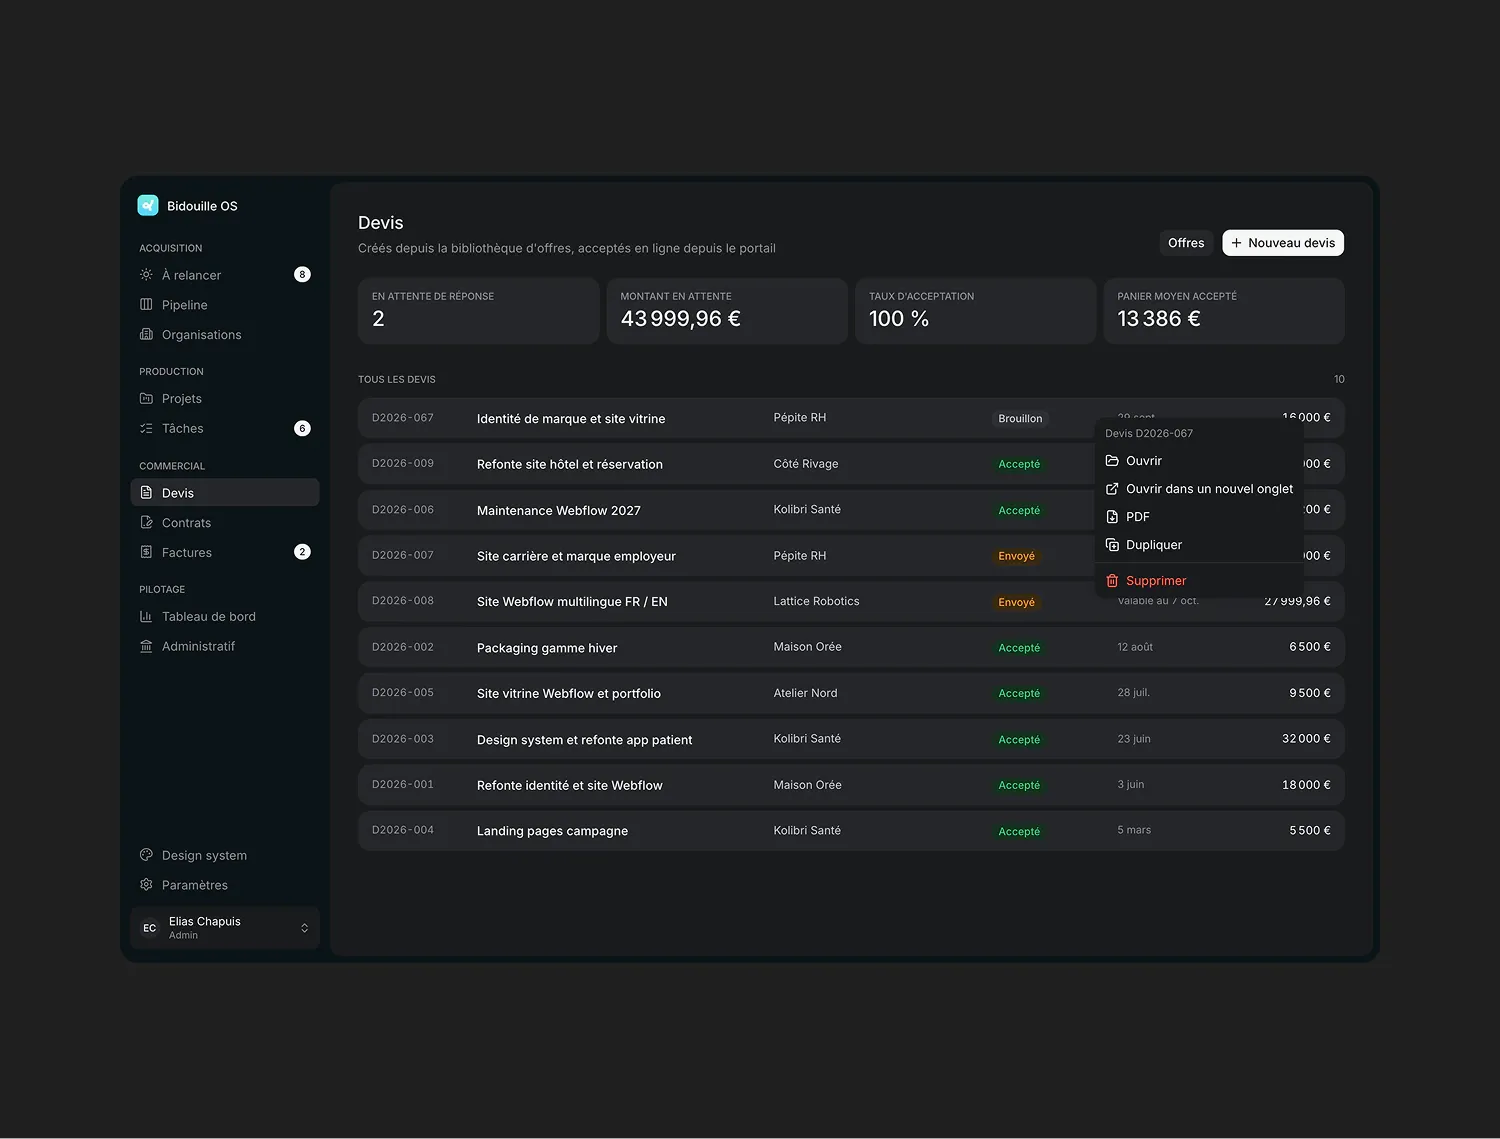Image resolution: width=1500 pixels, height=1139 pixels.
Task: Click the Projets folder icon
Action: pyautogui.click(x=146, y=398)
